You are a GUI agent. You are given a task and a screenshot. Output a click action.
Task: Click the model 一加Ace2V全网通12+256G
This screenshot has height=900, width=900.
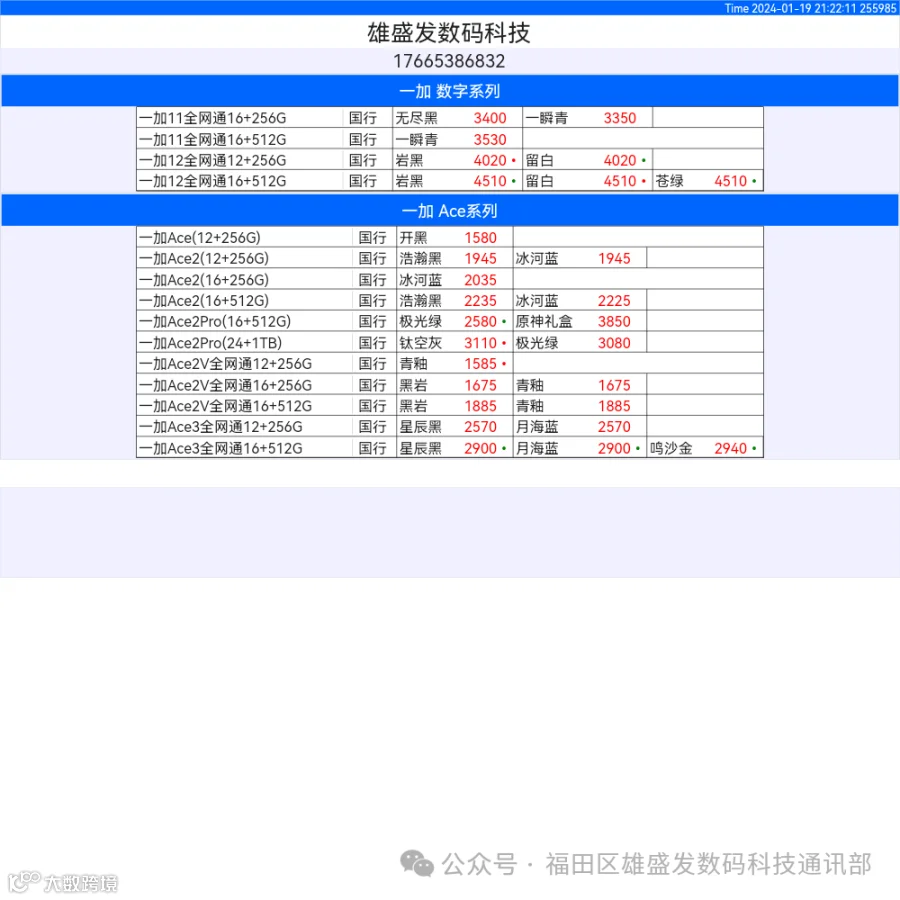point(226,364)
